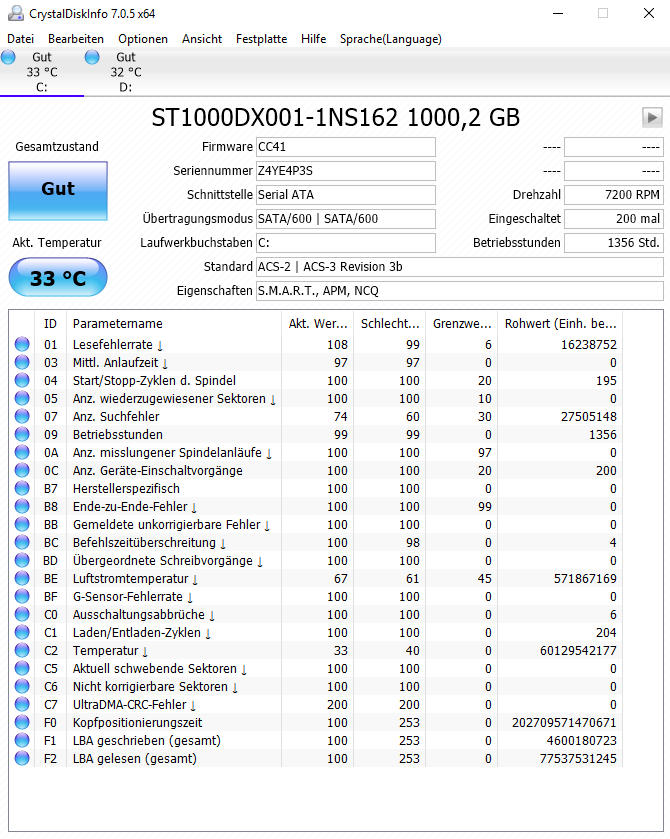
Task: Click status icon of Nicht korrigierbare Sektoren row
Action: pos(22,687)
